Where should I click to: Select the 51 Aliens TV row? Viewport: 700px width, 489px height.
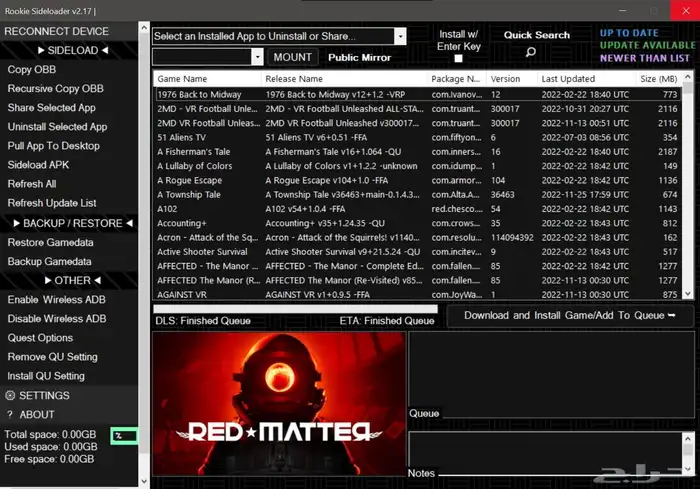coord(418,138)
